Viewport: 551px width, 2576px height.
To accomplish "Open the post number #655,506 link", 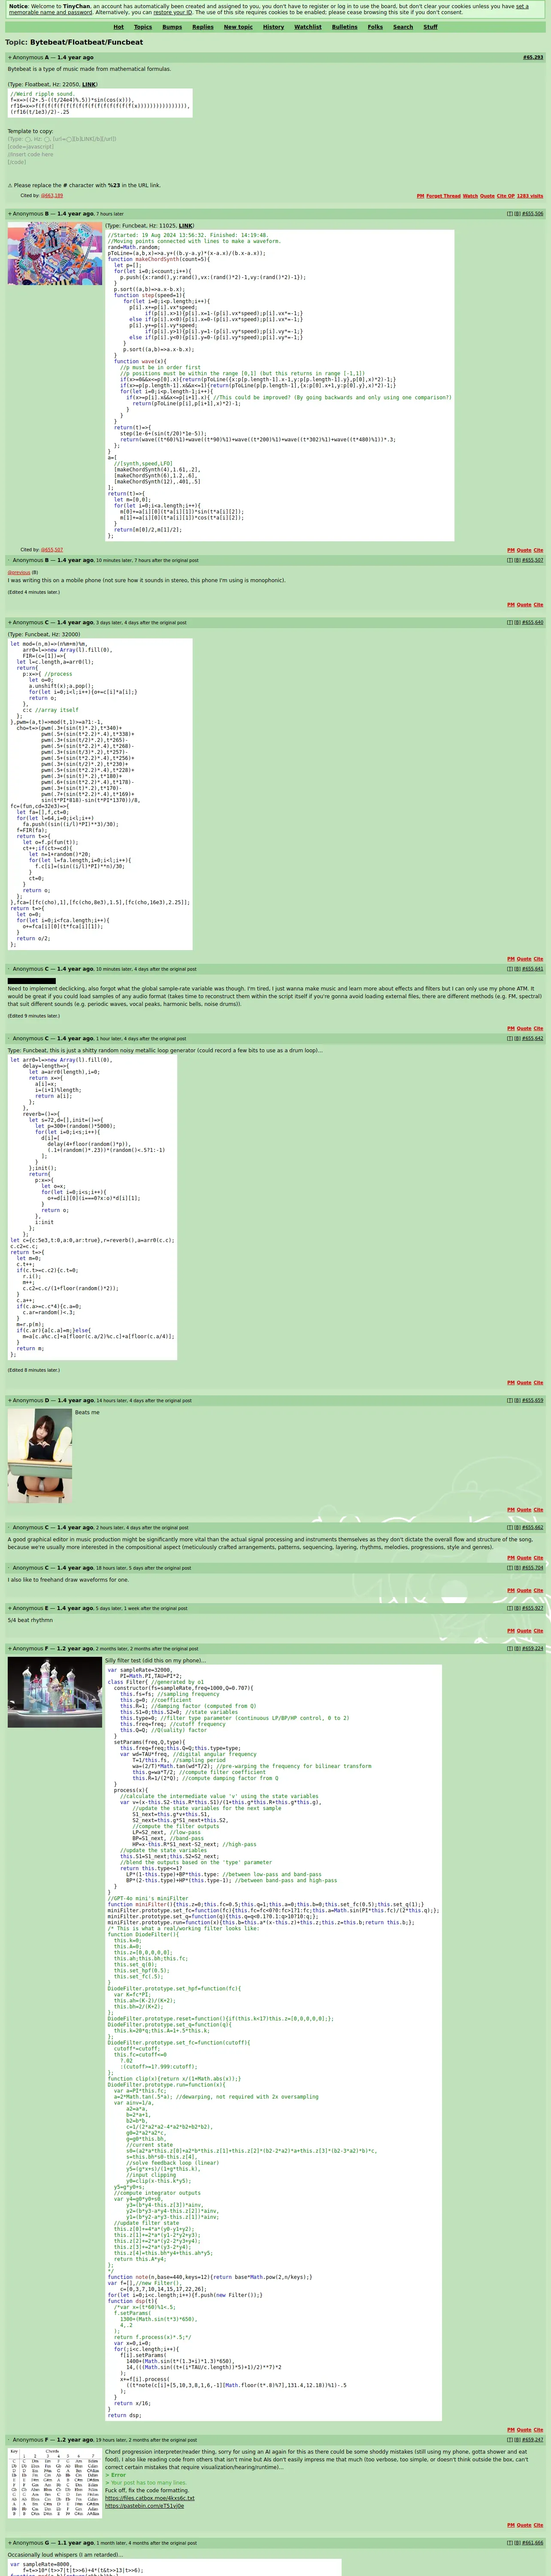I will tap(533, 213).
